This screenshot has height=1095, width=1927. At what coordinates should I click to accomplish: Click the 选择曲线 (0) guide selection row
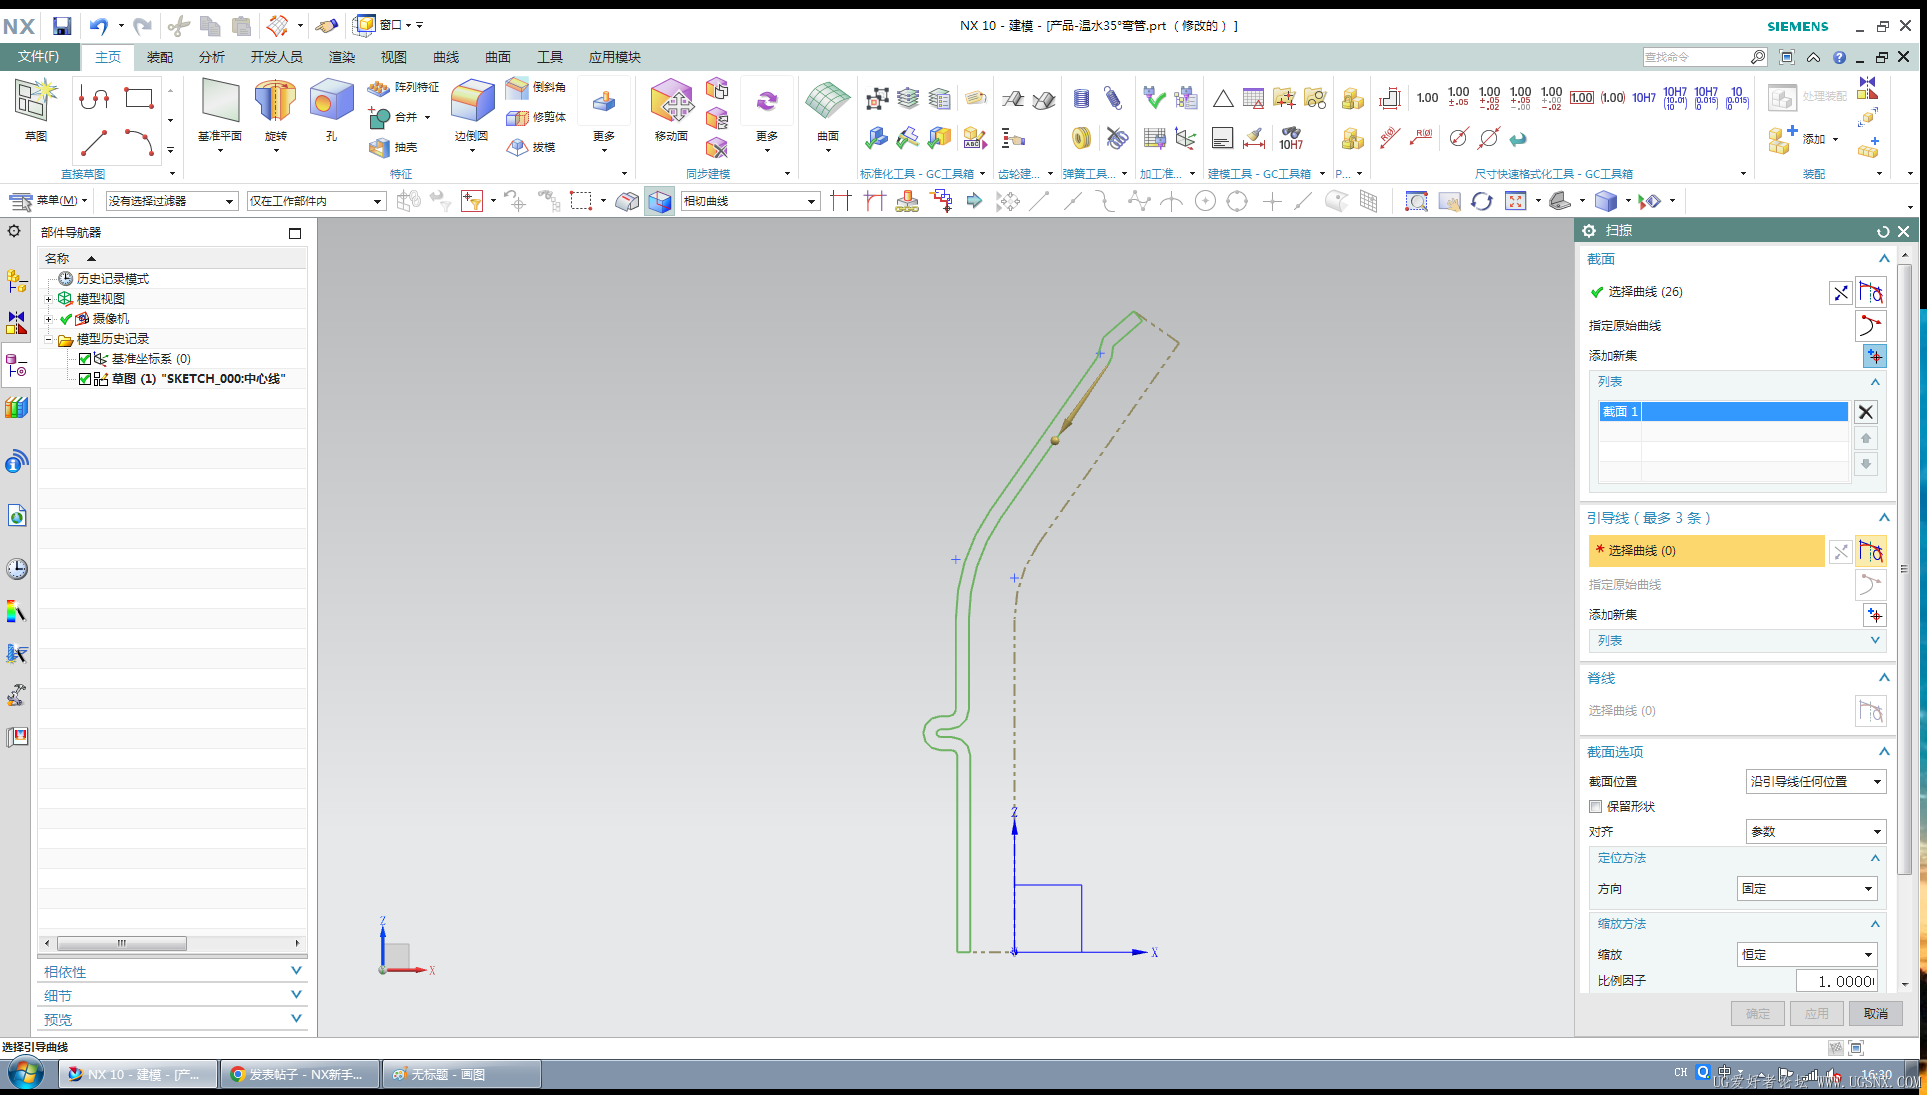[x=1705, y=551]
